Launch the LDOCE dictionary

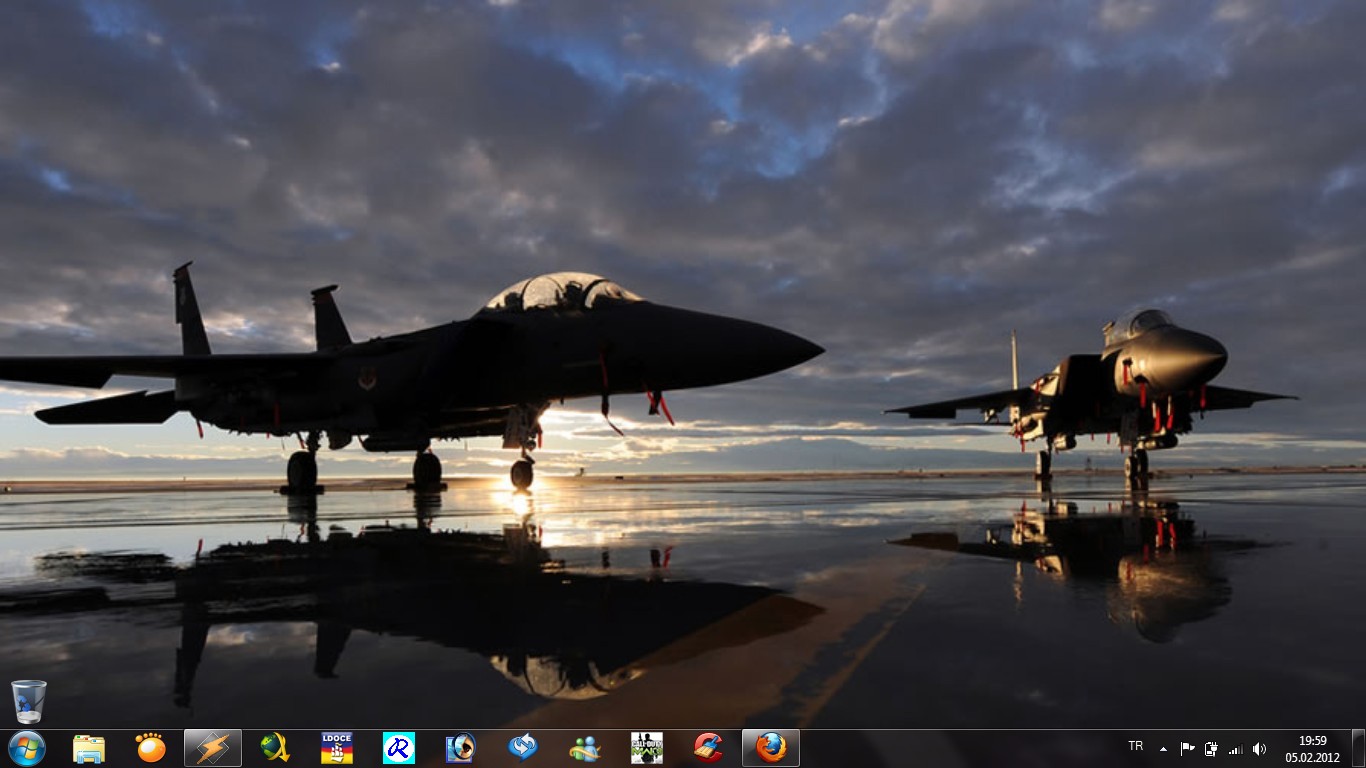coord(337,748)
